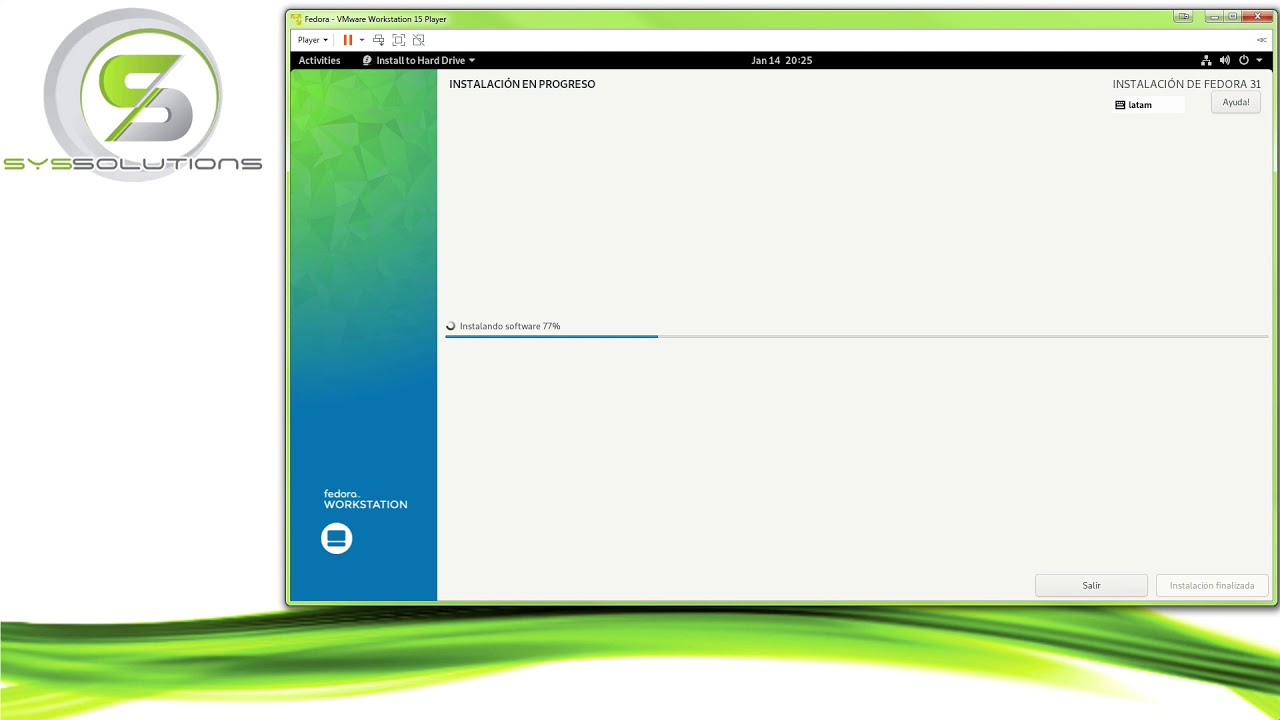Click the Ayuda! help button
1280x720 pixels.
point(1236,102)
